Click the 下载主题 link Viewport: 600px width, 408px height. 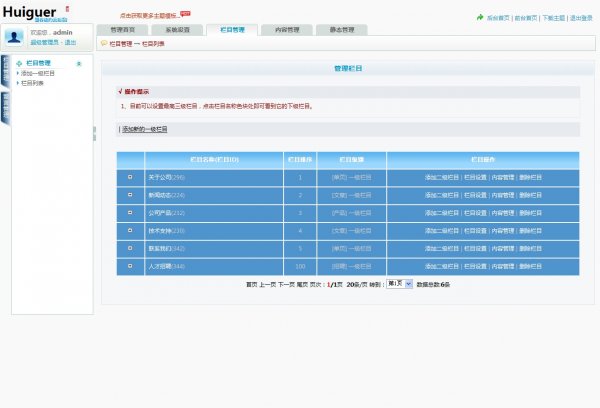tap(554, 18)
